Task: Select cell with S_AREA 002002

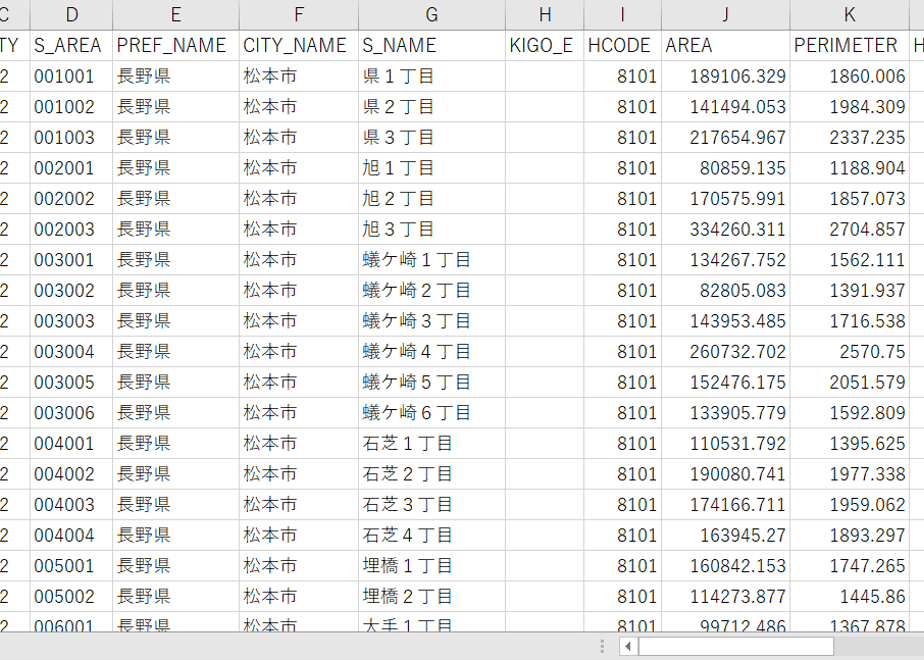Action: [71, 199]
